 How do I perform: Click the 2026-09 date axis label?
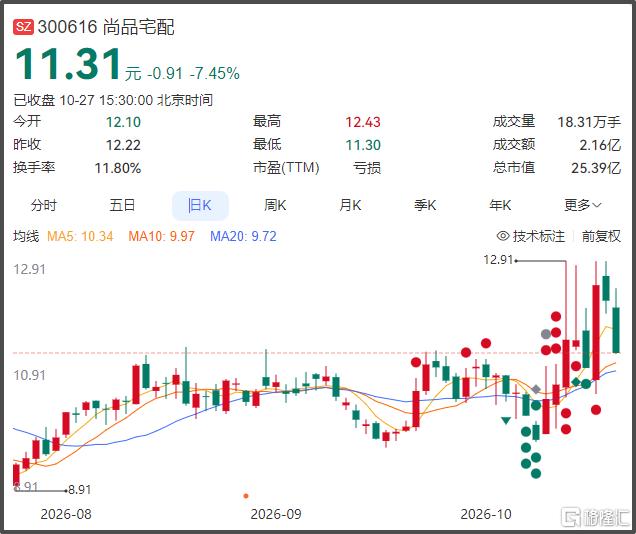coord(276,514)
